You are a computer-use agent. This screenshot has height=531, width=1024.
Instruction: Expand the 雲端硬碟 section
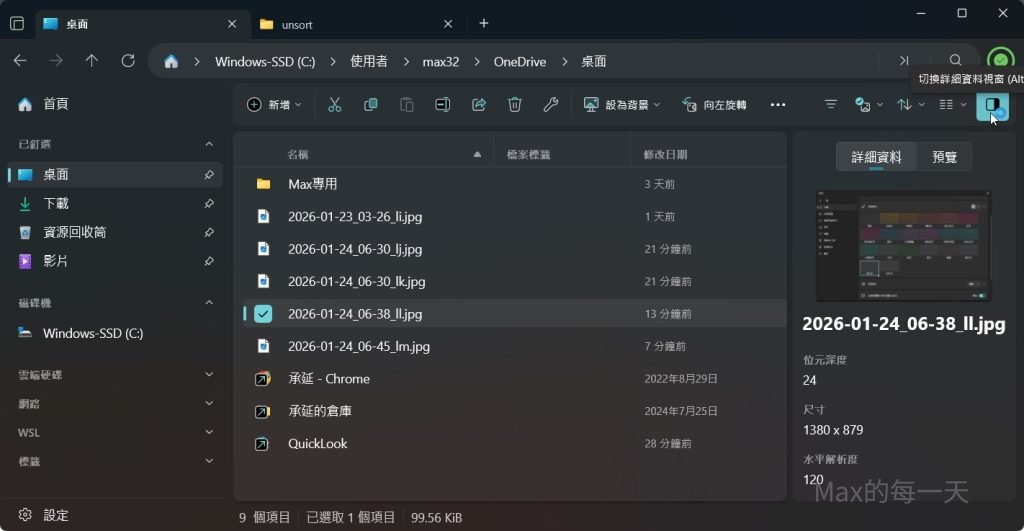(x=209, y=374)
